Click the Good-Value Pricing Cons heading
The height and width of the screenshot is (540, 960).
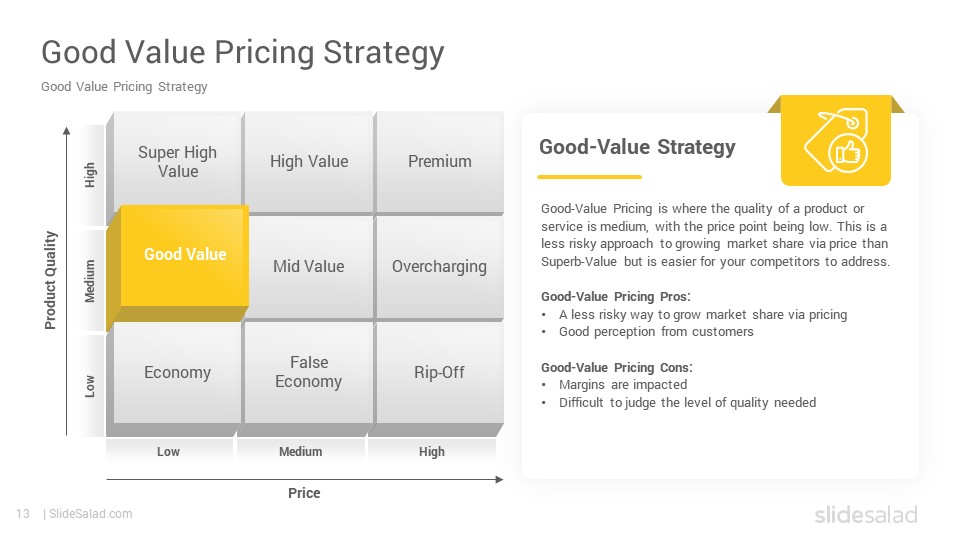617,367
